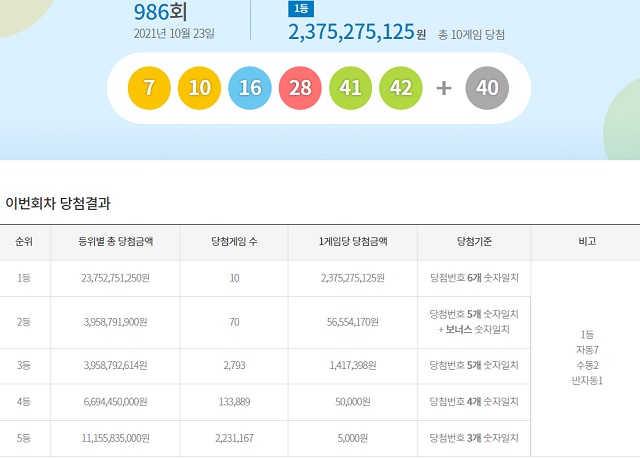Click the 4등 rank cell
Viewport: 640px width, 459px height.
point(24,402)
